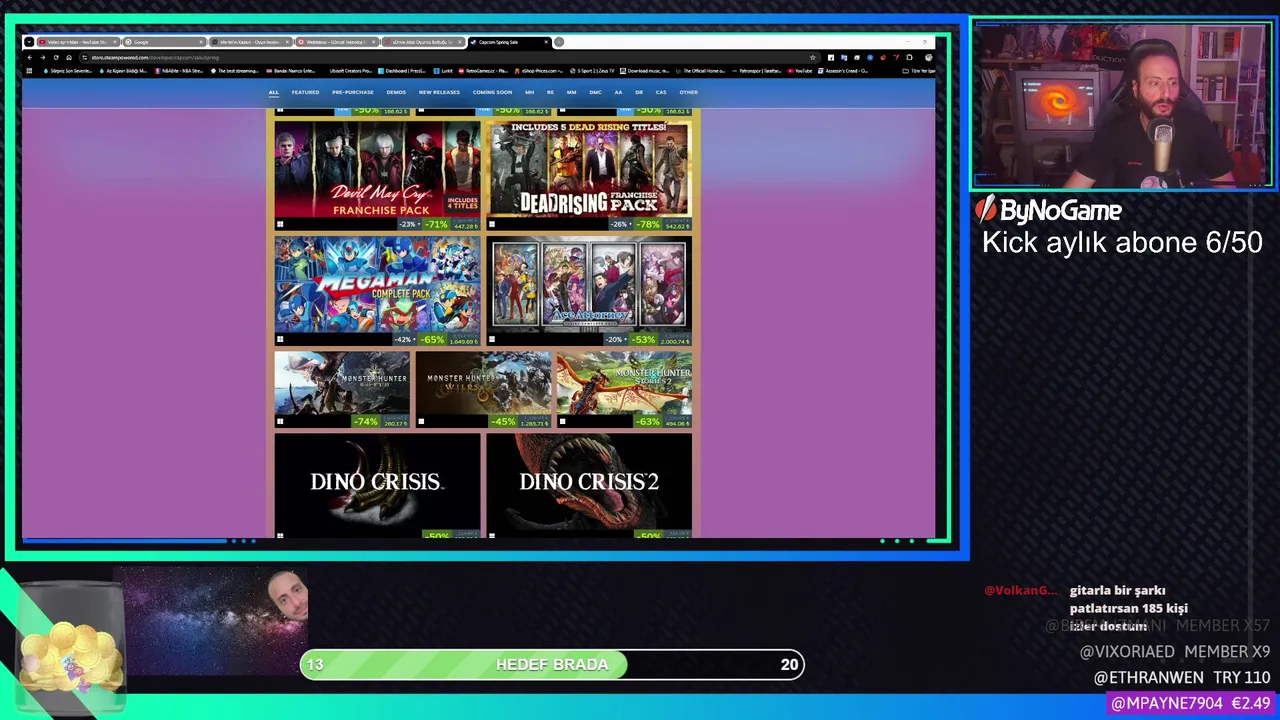Select the DEMOS filter tab
Image resolution: width=1280 pixels, height=720 pixels.
click(396, 92)
